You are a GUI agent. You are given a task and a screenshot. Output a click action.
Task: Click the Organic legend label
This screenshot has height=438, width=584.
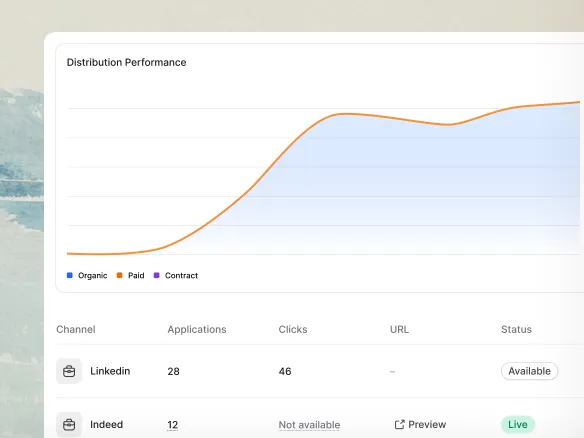(92, 276)
